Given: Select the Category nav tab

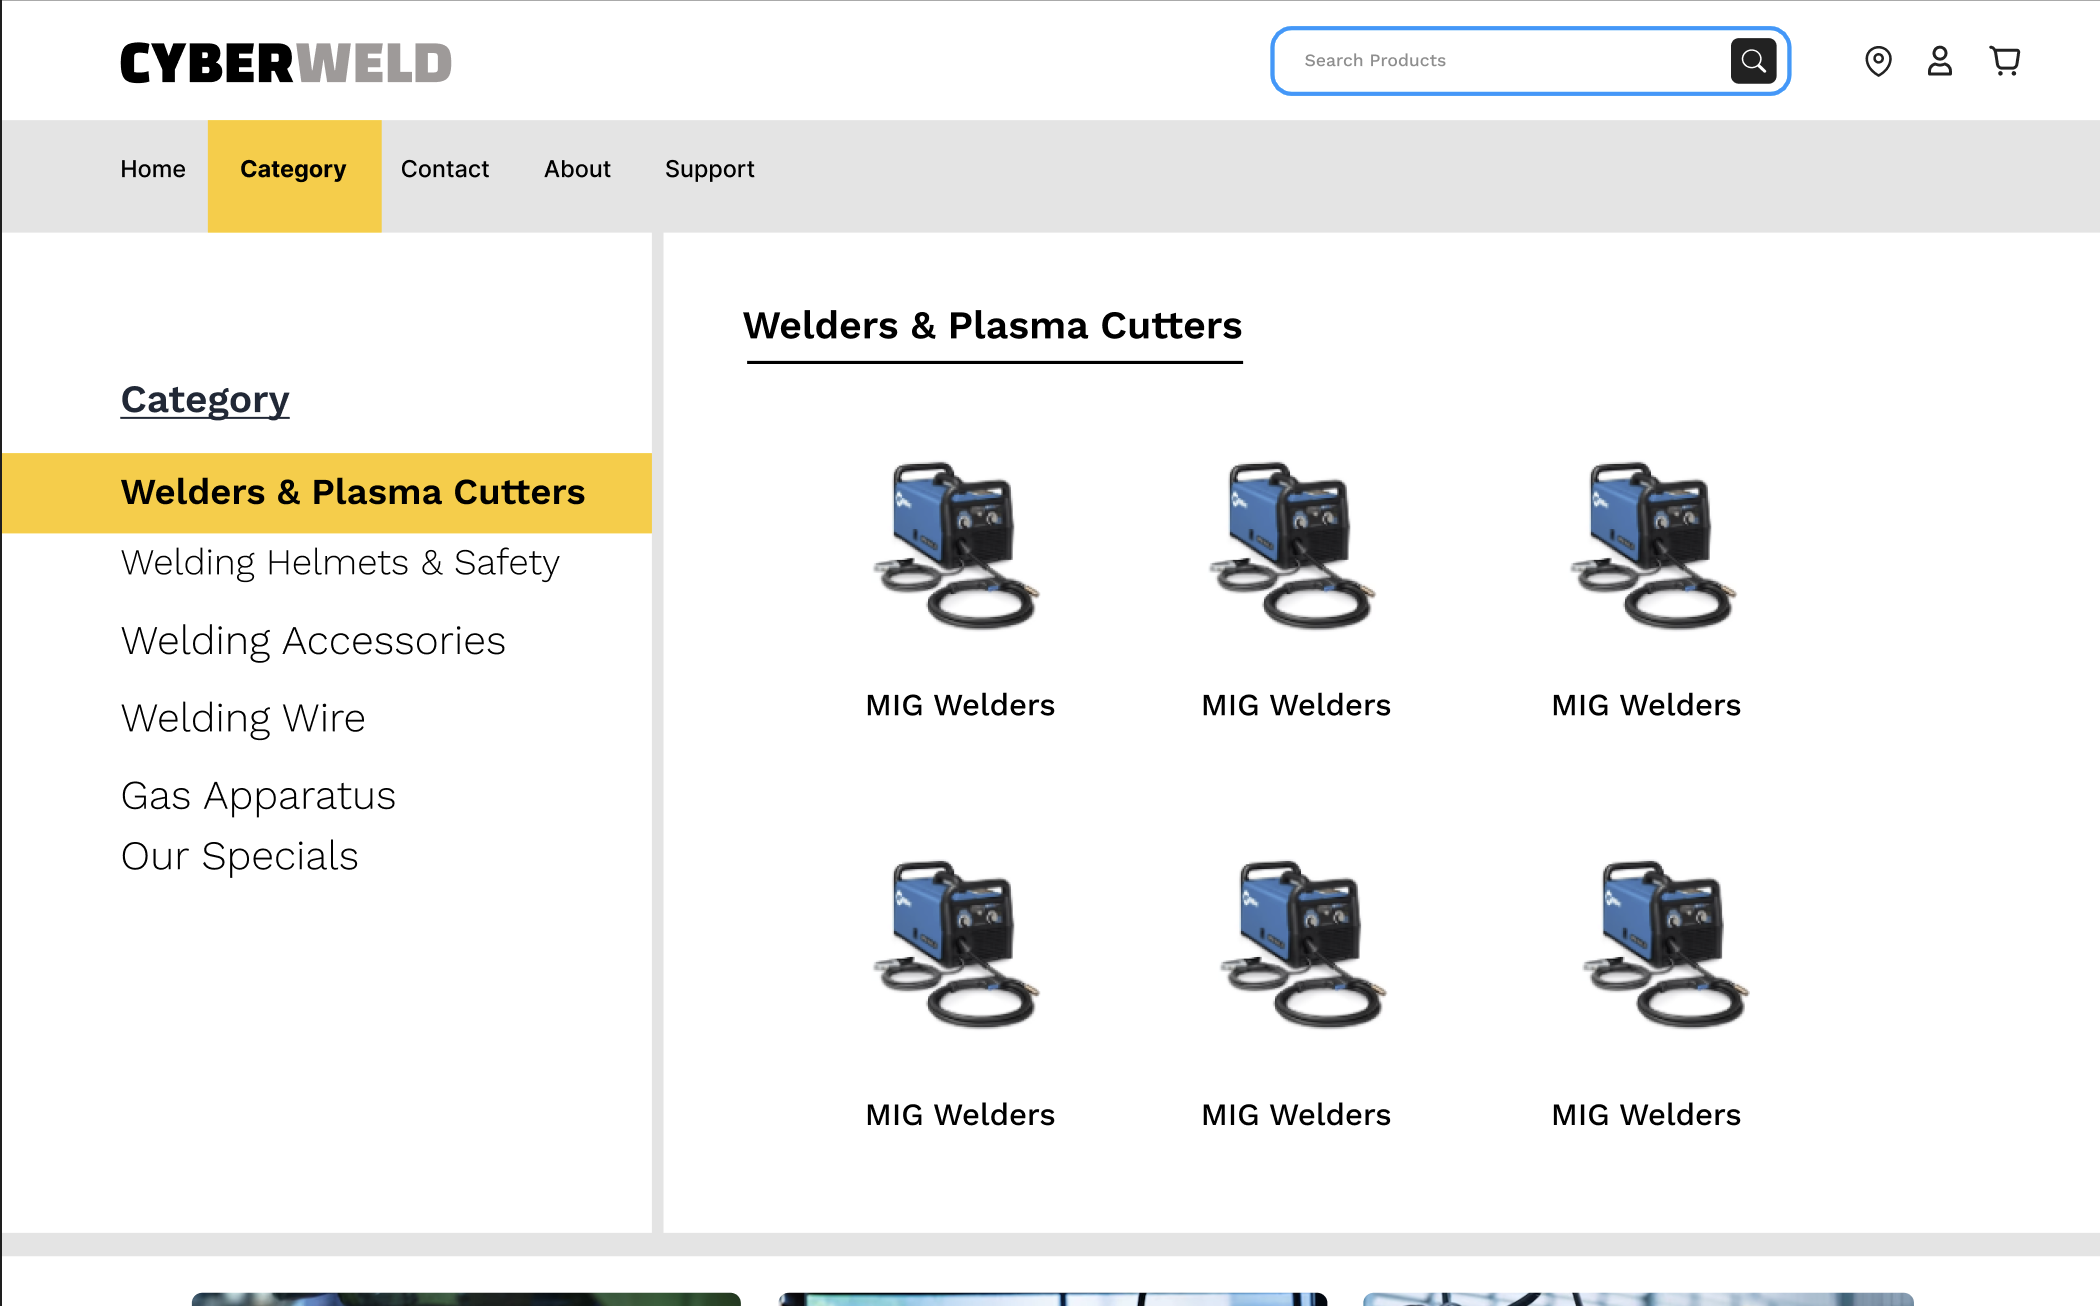Looking at the screenshot, I should click(293, 169).
